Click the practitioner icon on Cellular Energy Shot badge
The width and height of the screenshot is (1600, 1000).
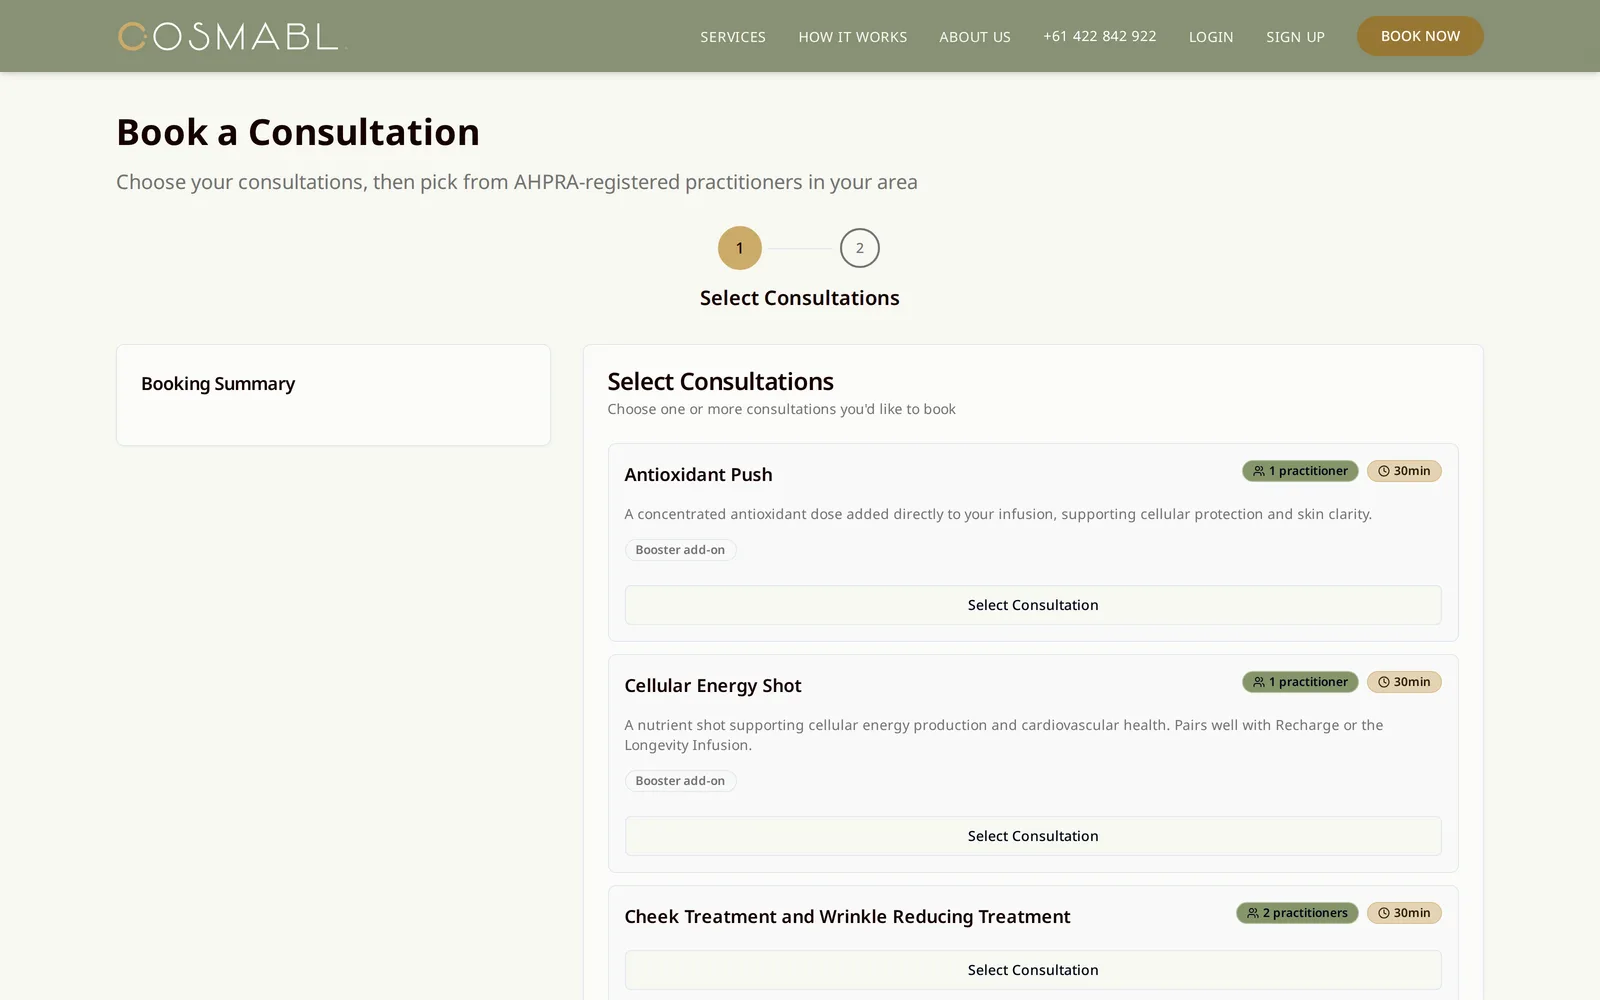point(1259,682)
